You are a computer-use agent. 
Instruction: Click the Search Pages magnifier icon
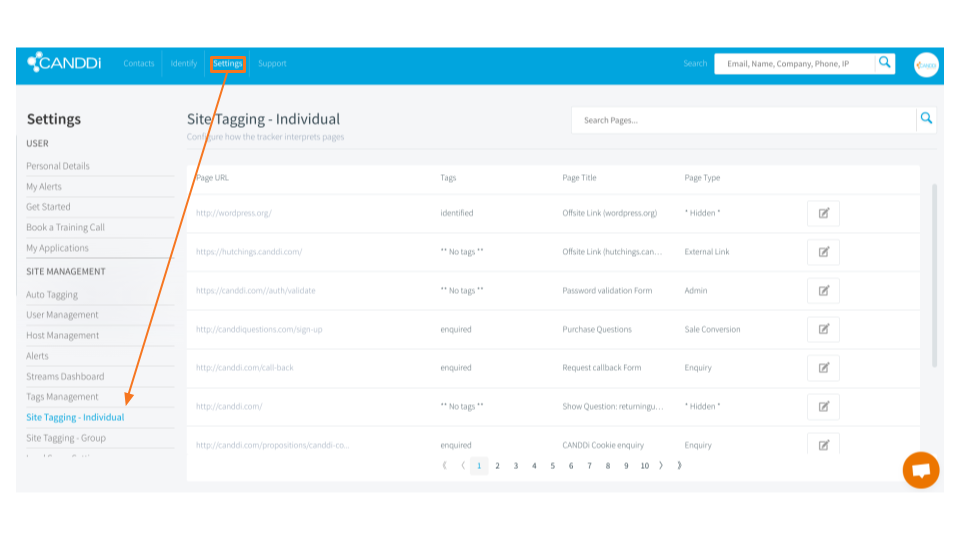[x=926, y=119]
